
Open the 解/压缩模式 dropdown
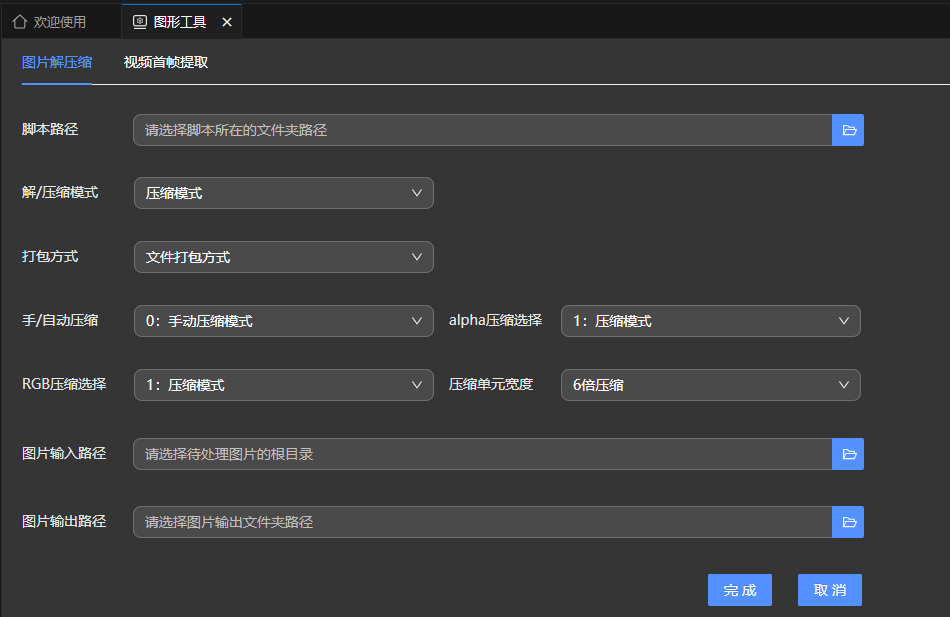click(x=283, y=193)
